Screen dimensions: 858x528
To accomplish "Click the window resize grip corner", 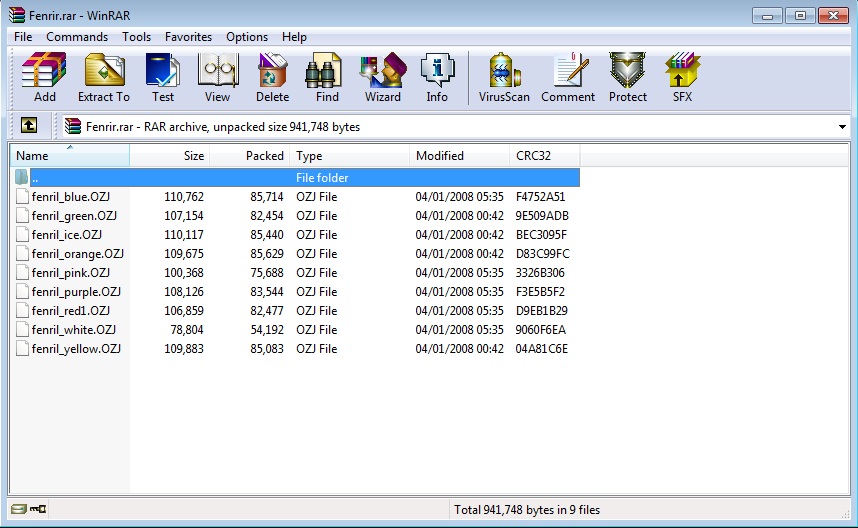I will 845,513.
